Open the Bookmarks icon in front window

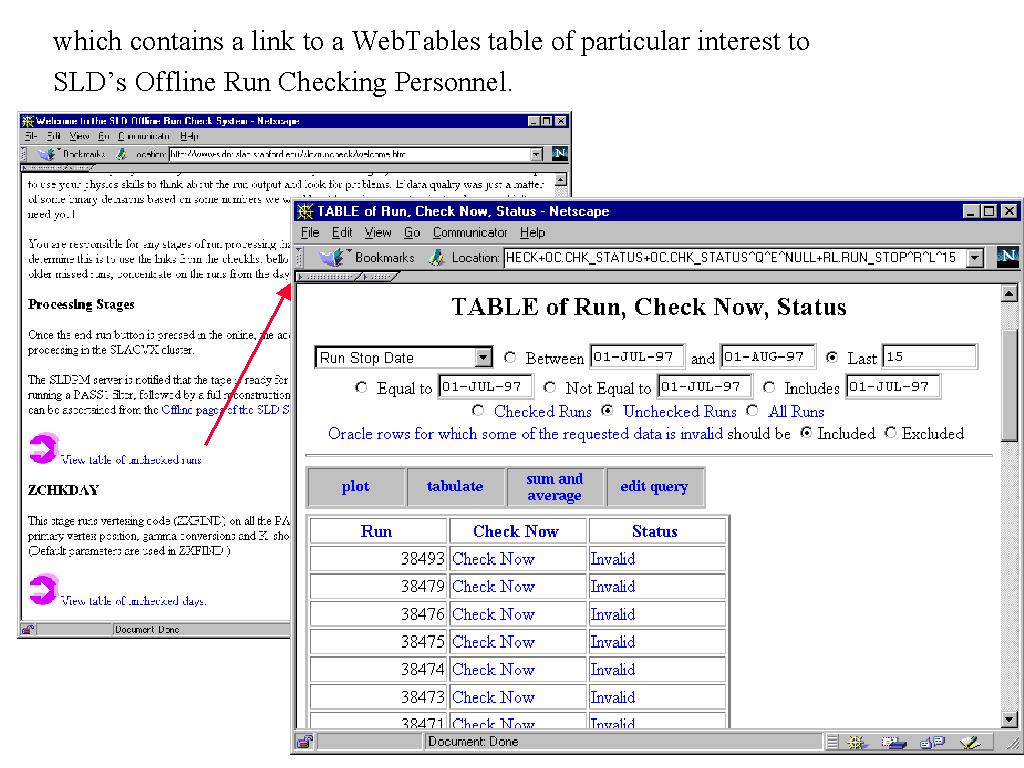331,257
